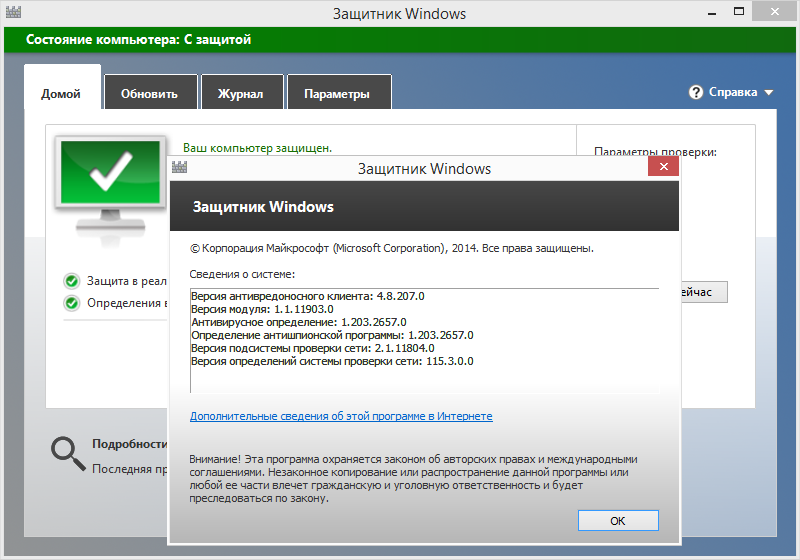Maximize the main Защитник Windows window
Screen dimensions: 800x560
pos(739,11)
